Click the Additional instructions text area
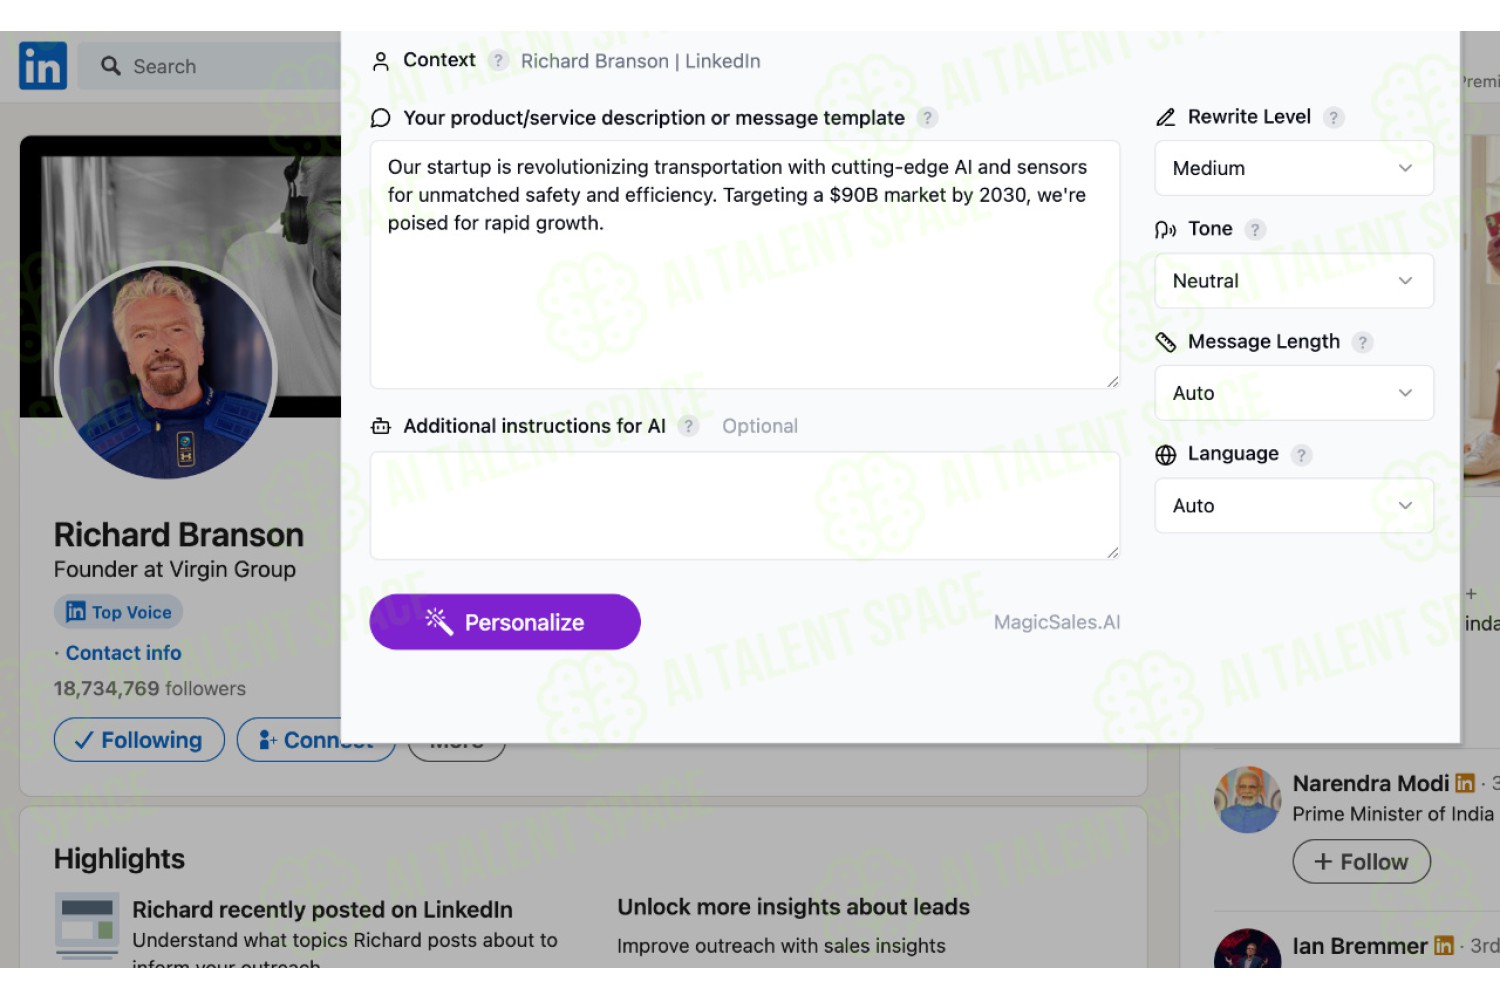 tap(745, 506)
